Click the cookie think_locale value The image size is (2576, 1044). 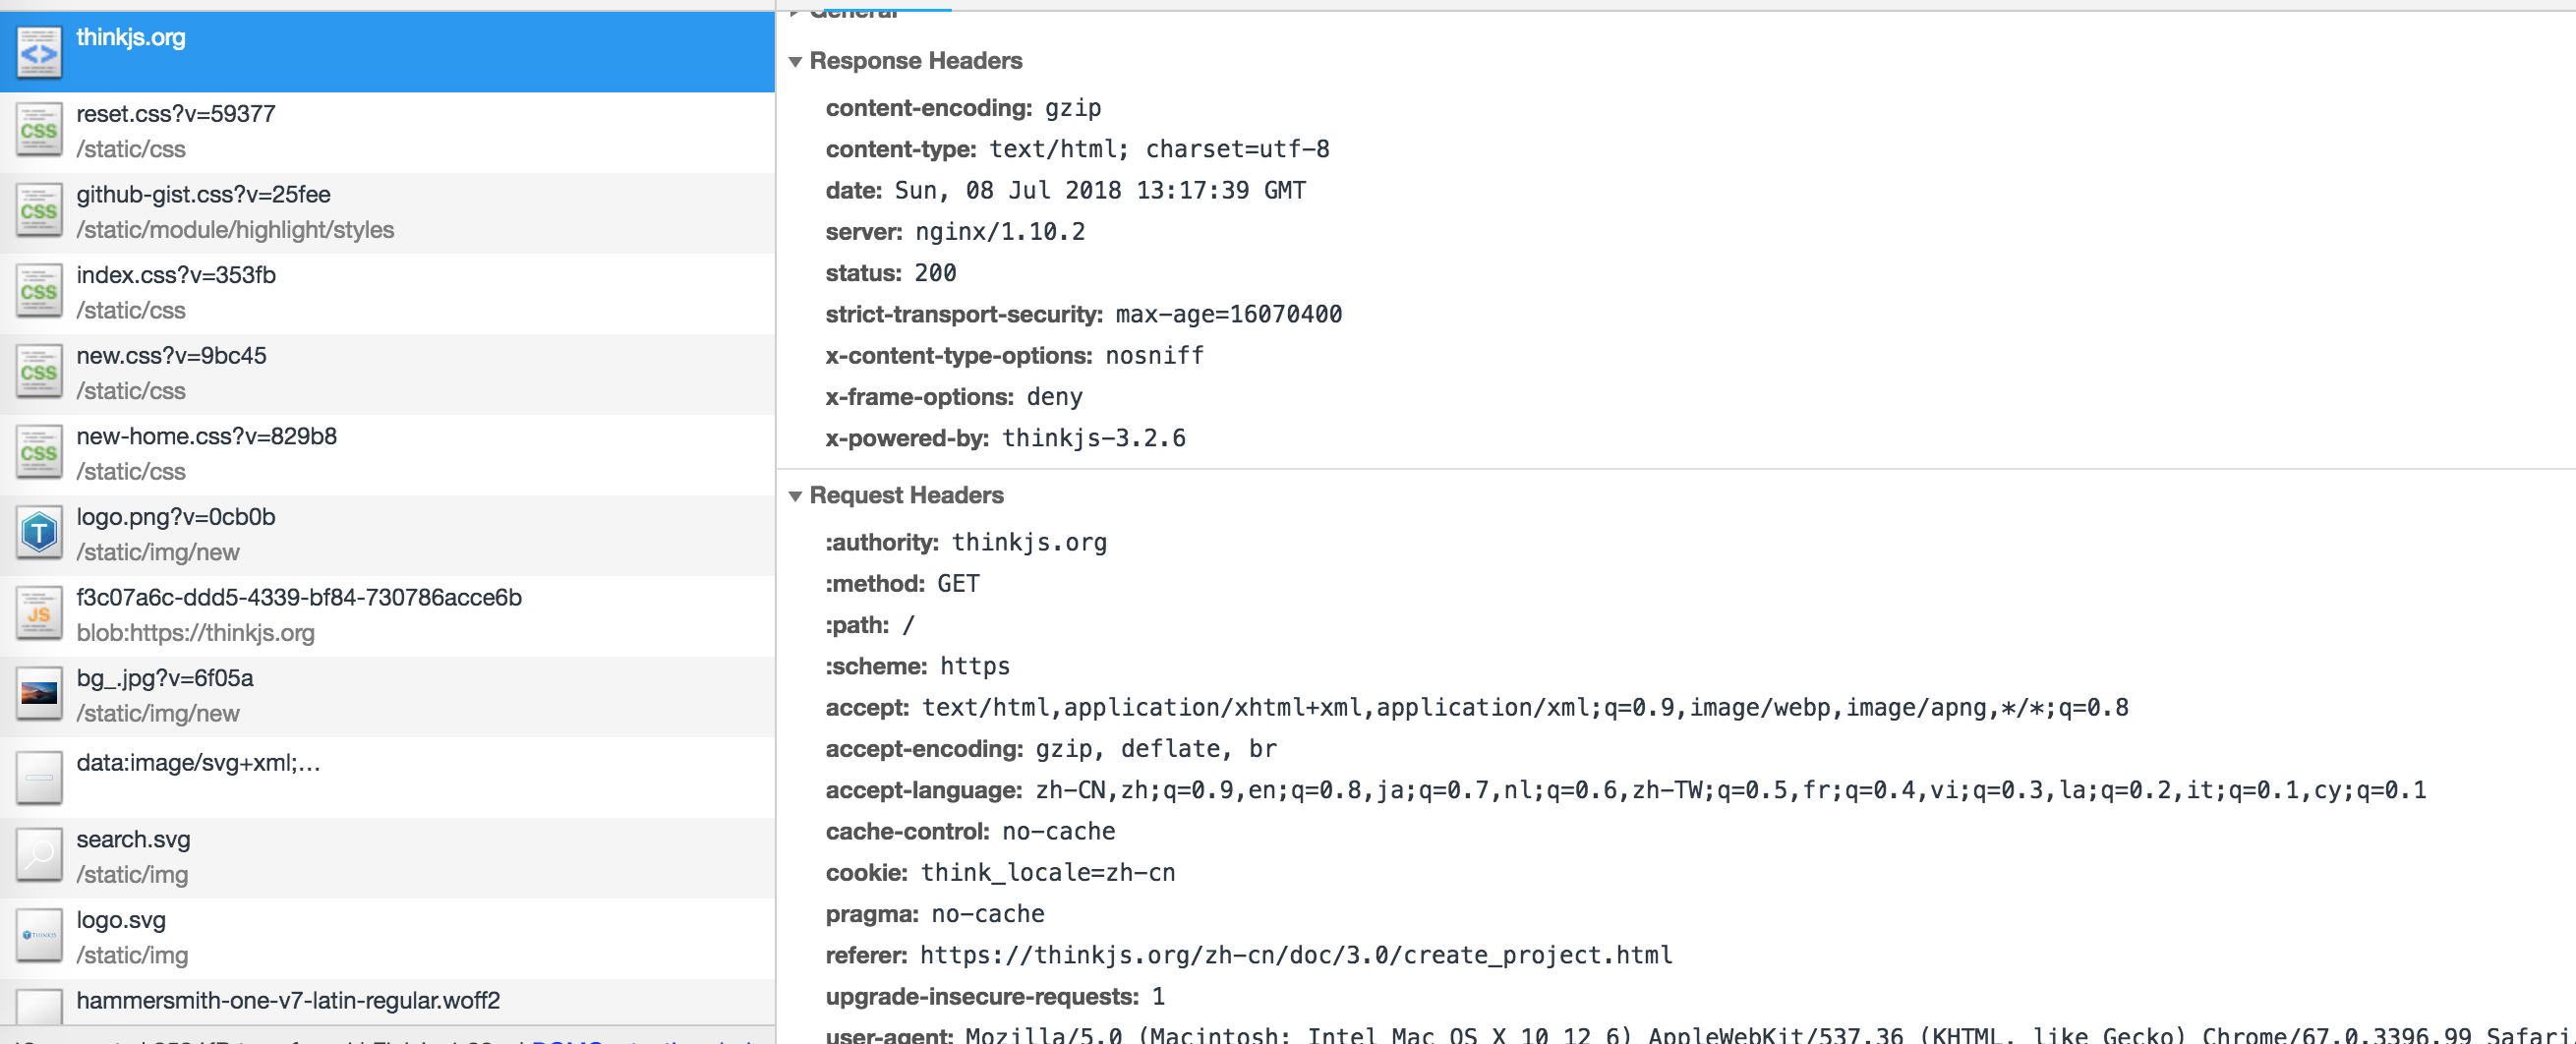[x=1047, y=873]
